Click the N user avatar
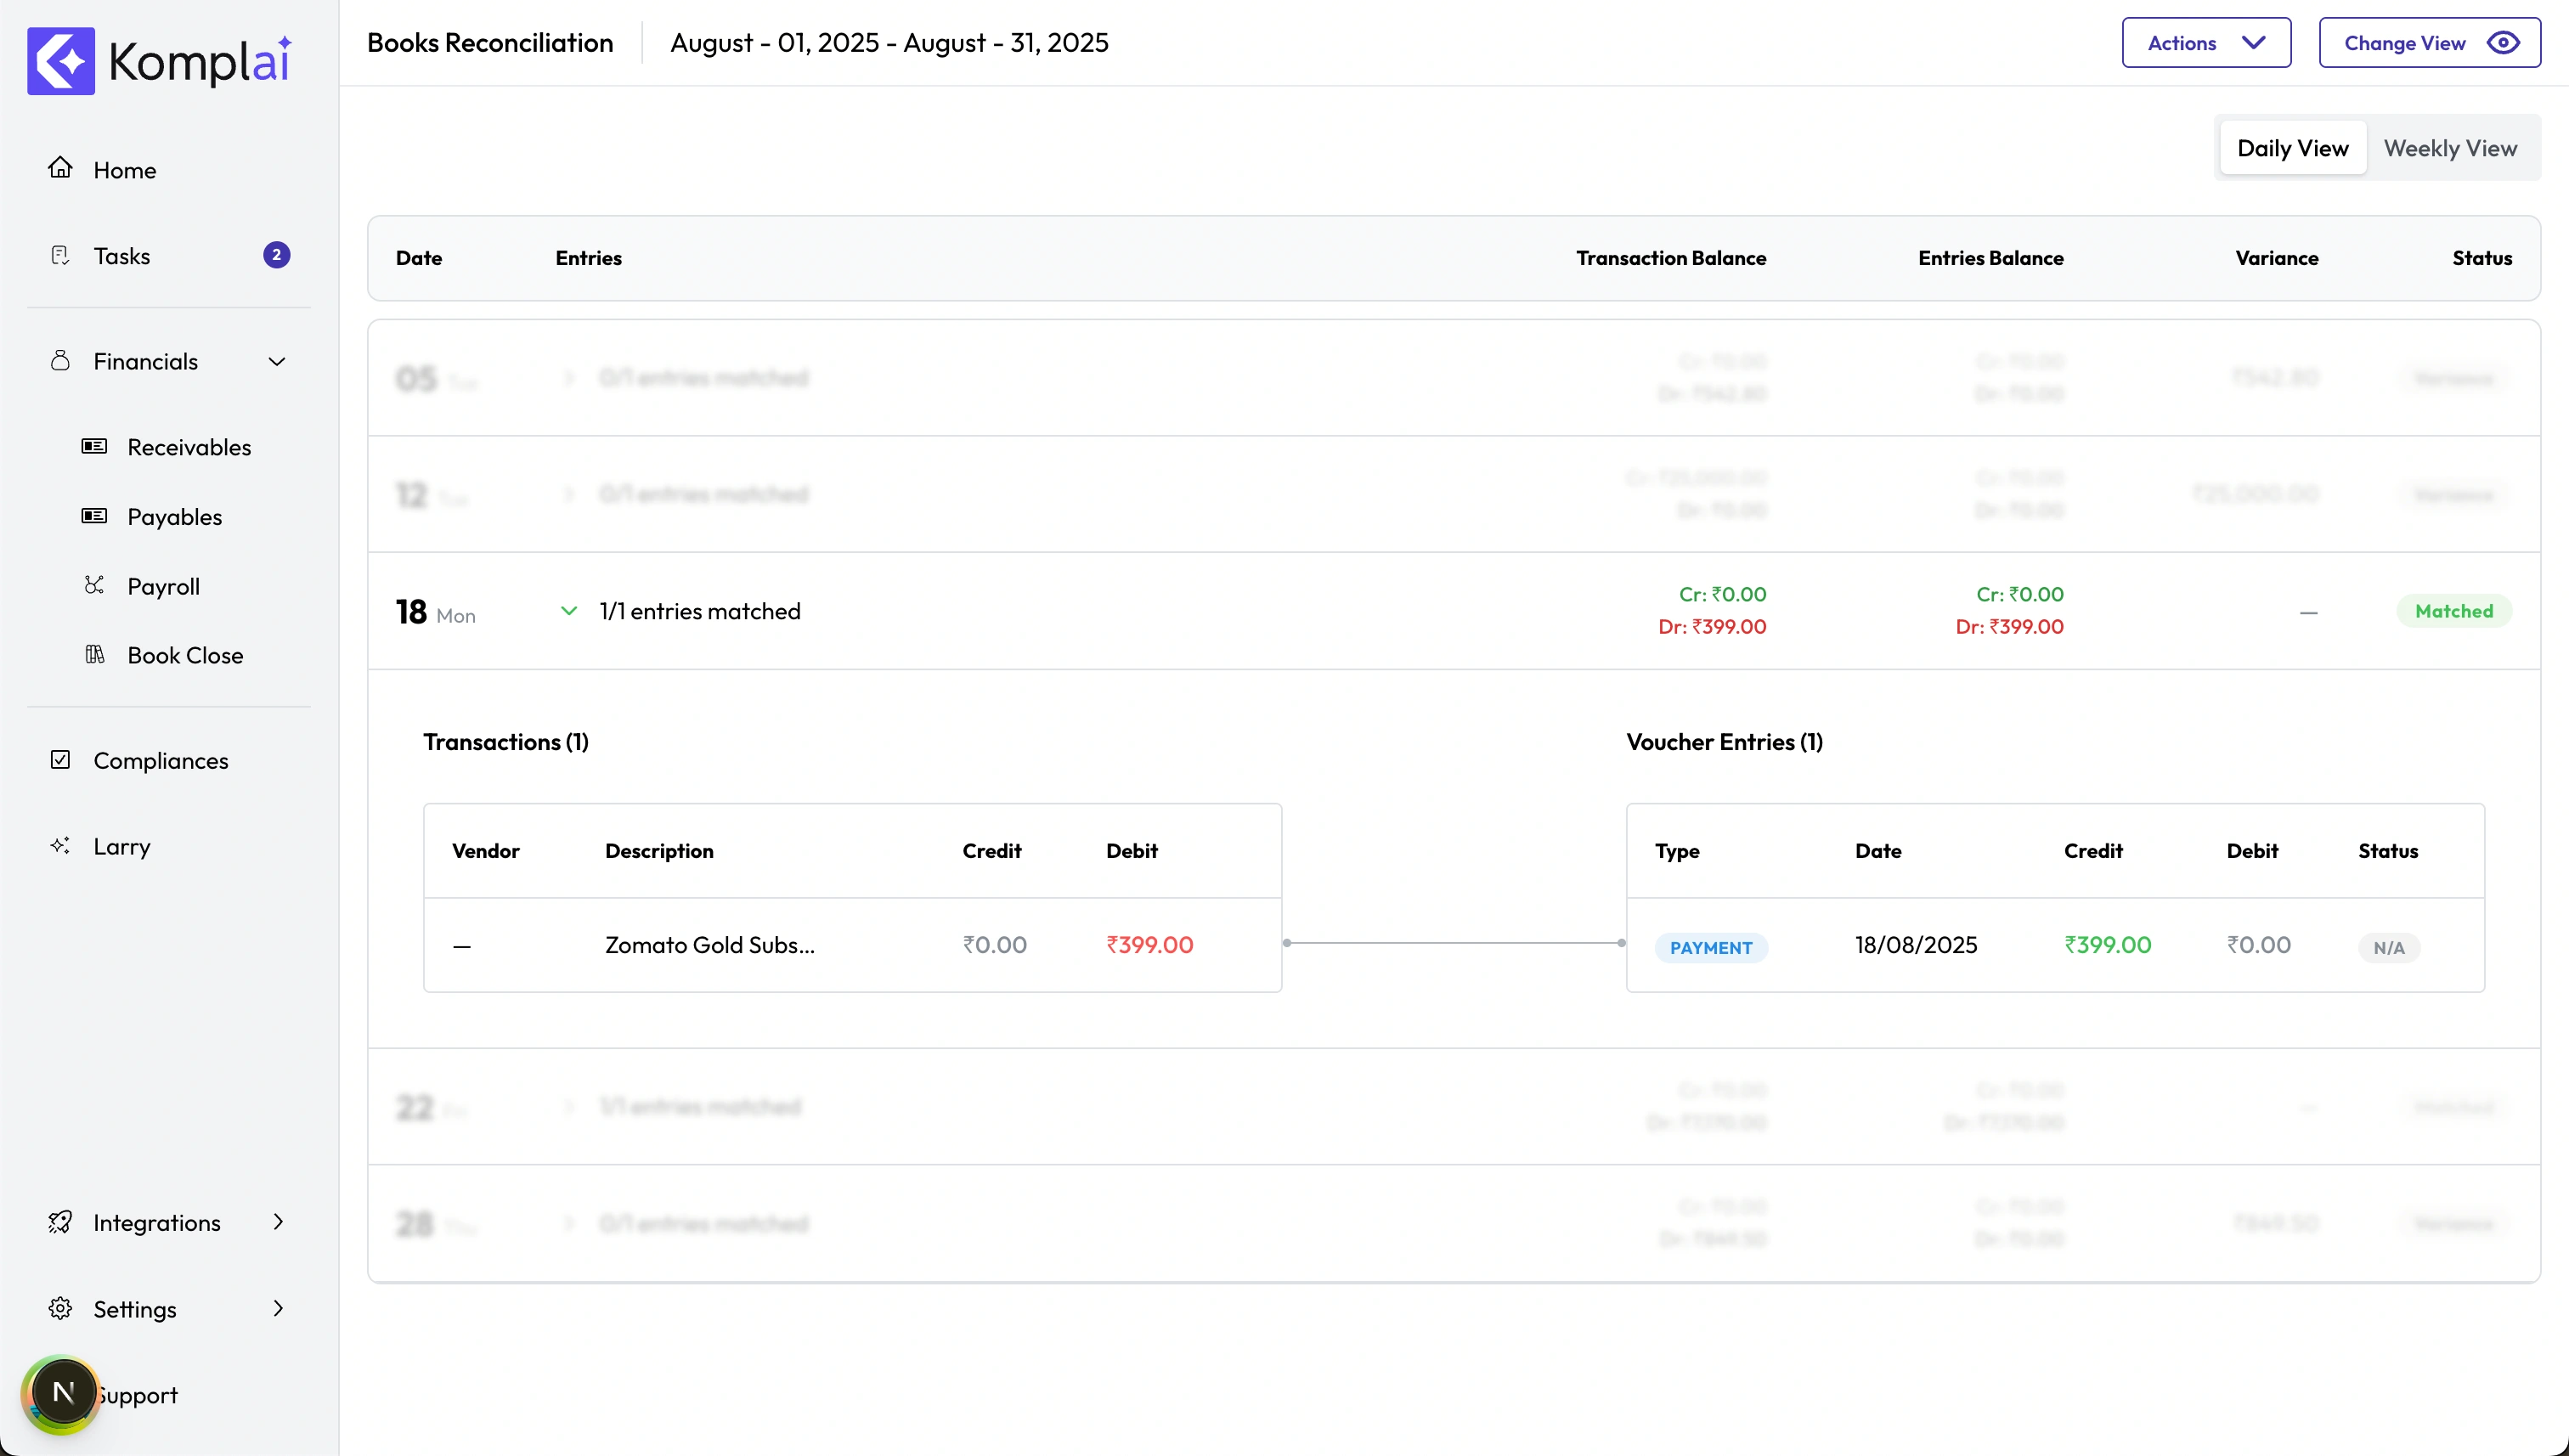Image resolution: width=2569 pixels, height=1456 pixels. pos(62,1392)
